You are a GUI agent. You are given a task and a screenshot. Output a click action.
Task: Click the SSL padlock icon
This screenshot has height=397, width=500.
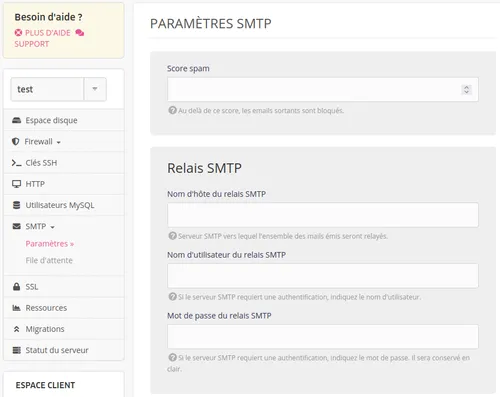point(16,287)
